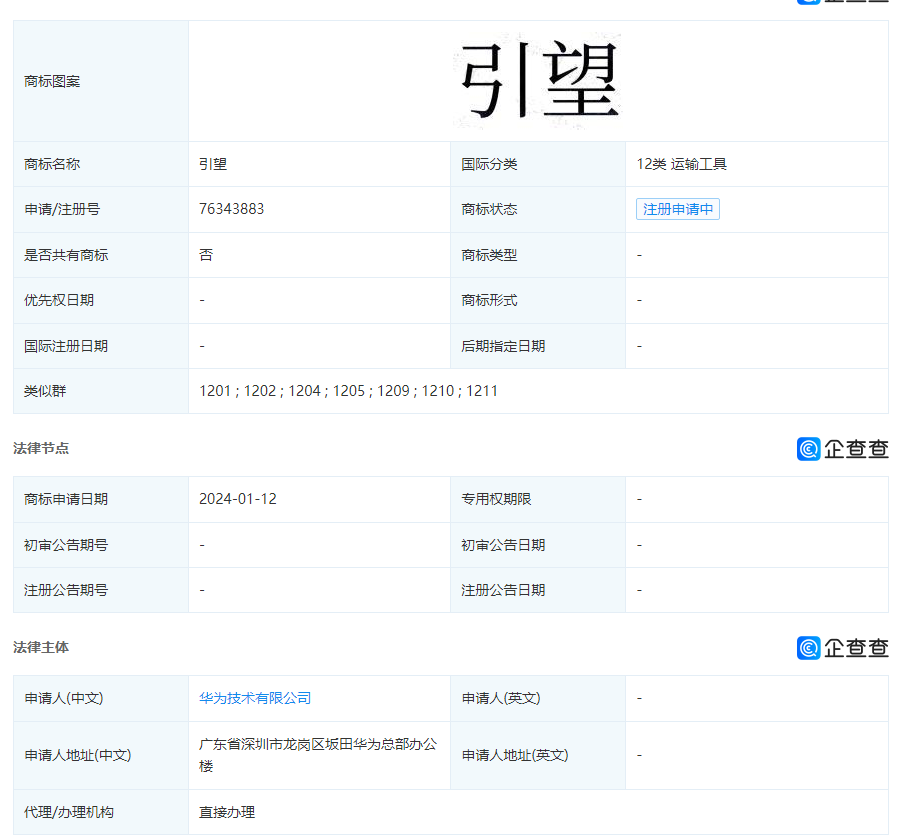Click the 法律节点 section heading
This screenshot has width=900, height=839.
[x=41, y=448]
